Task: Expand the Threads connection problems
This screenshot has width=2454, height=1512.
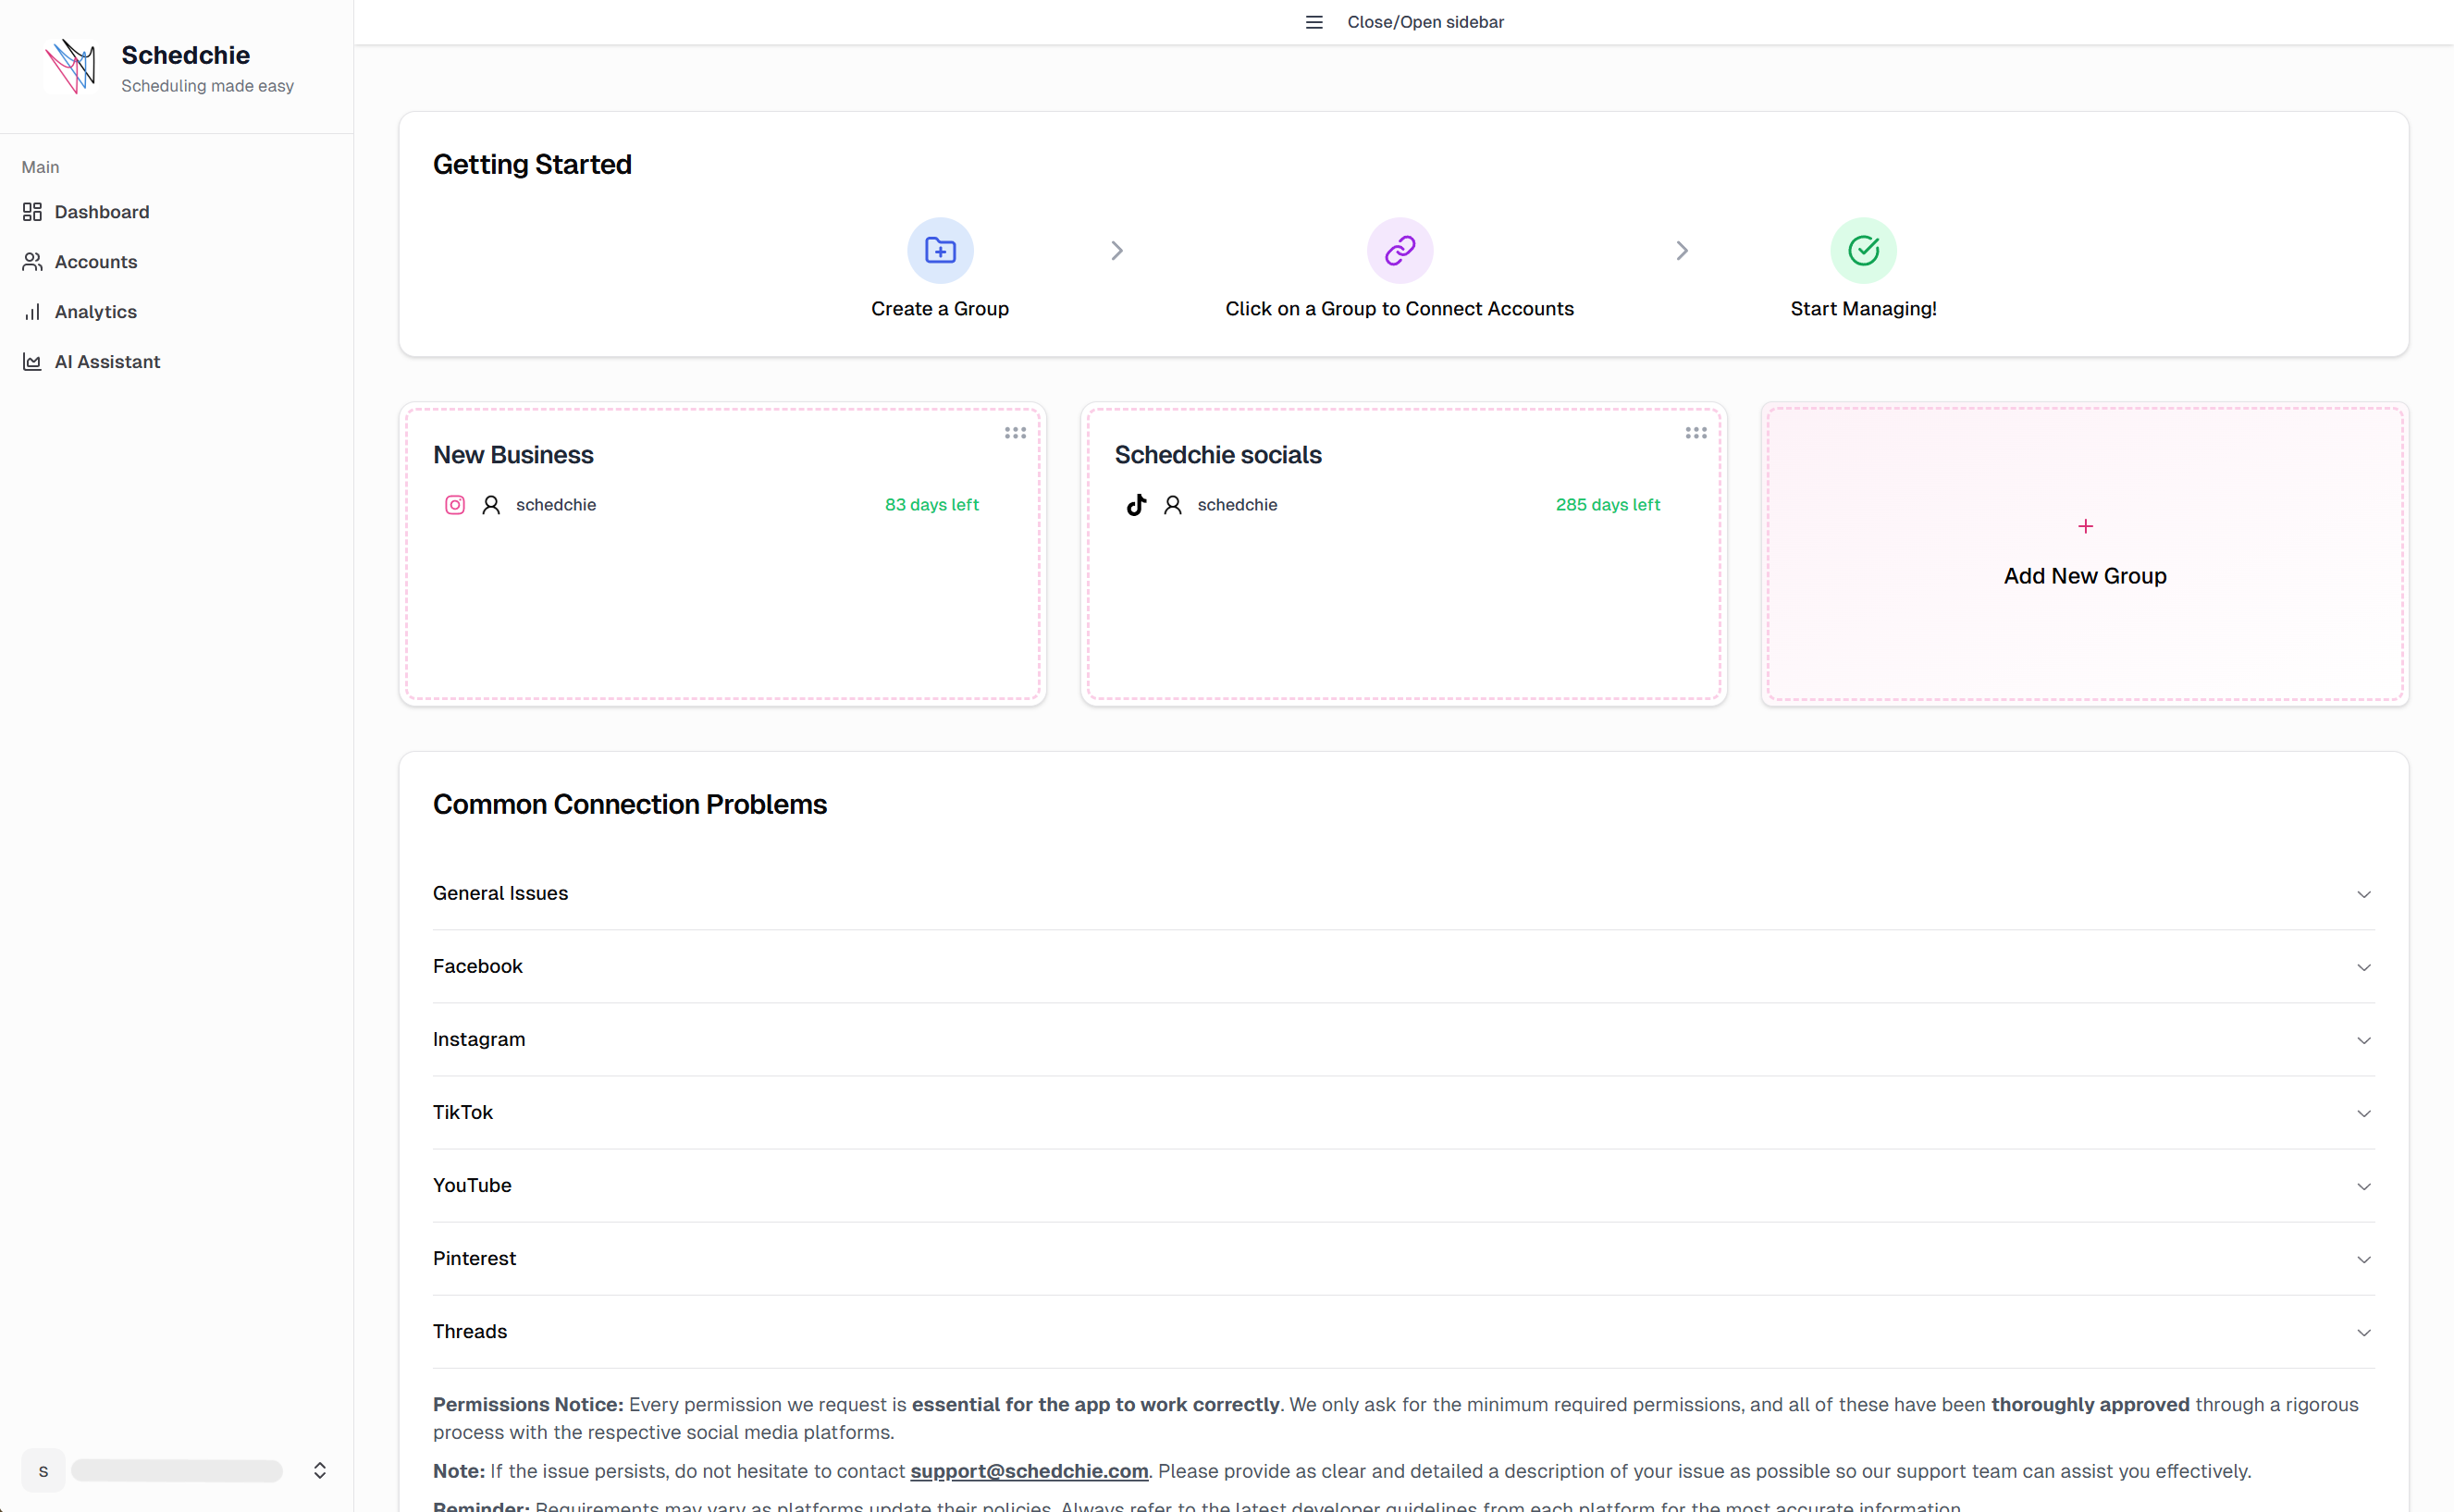Action: [1403, 1332]
